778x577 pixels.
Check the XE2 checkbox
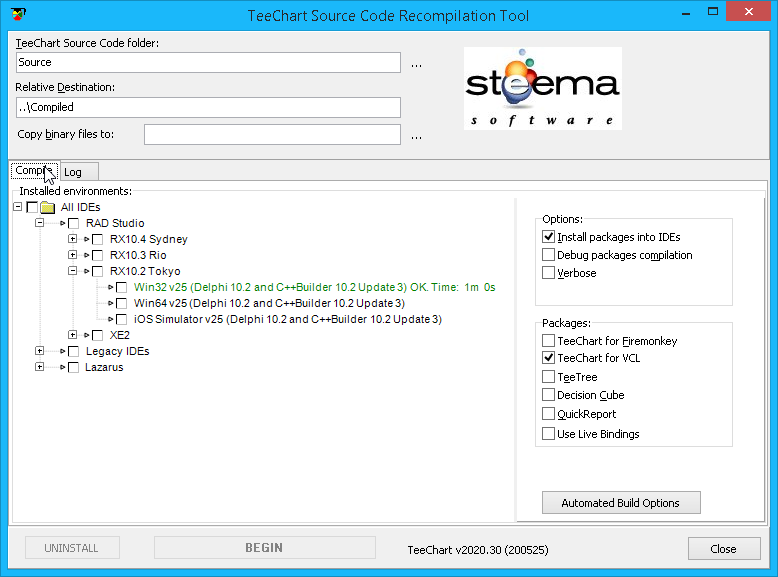point(98,335)
